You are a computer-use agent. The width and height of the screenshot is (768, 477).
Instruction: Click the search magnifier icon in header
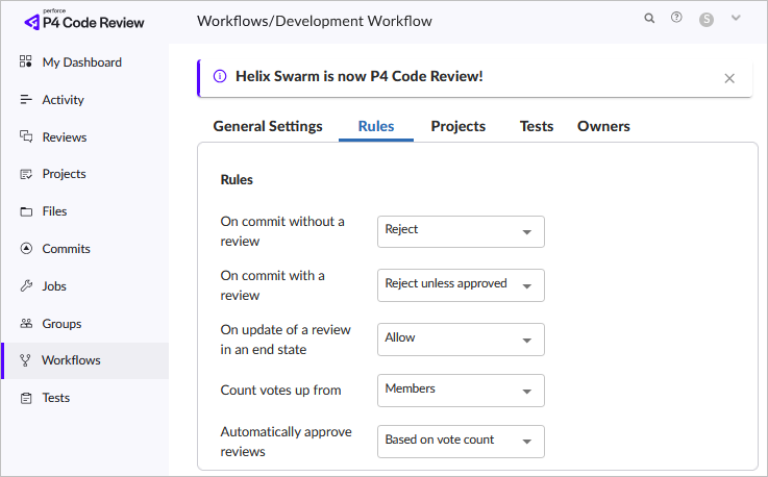tap(650, 18)
